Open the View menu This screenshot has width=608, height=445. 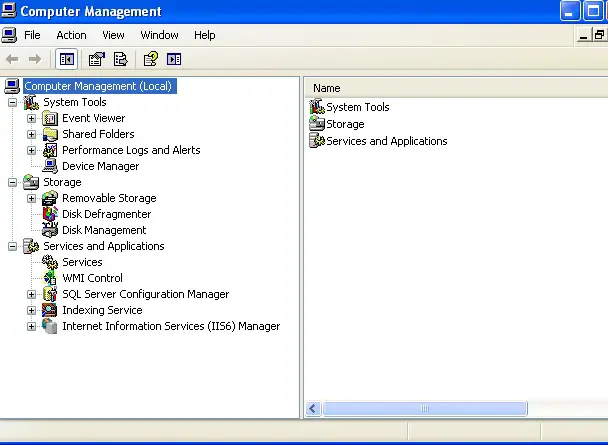pos(113,35)
